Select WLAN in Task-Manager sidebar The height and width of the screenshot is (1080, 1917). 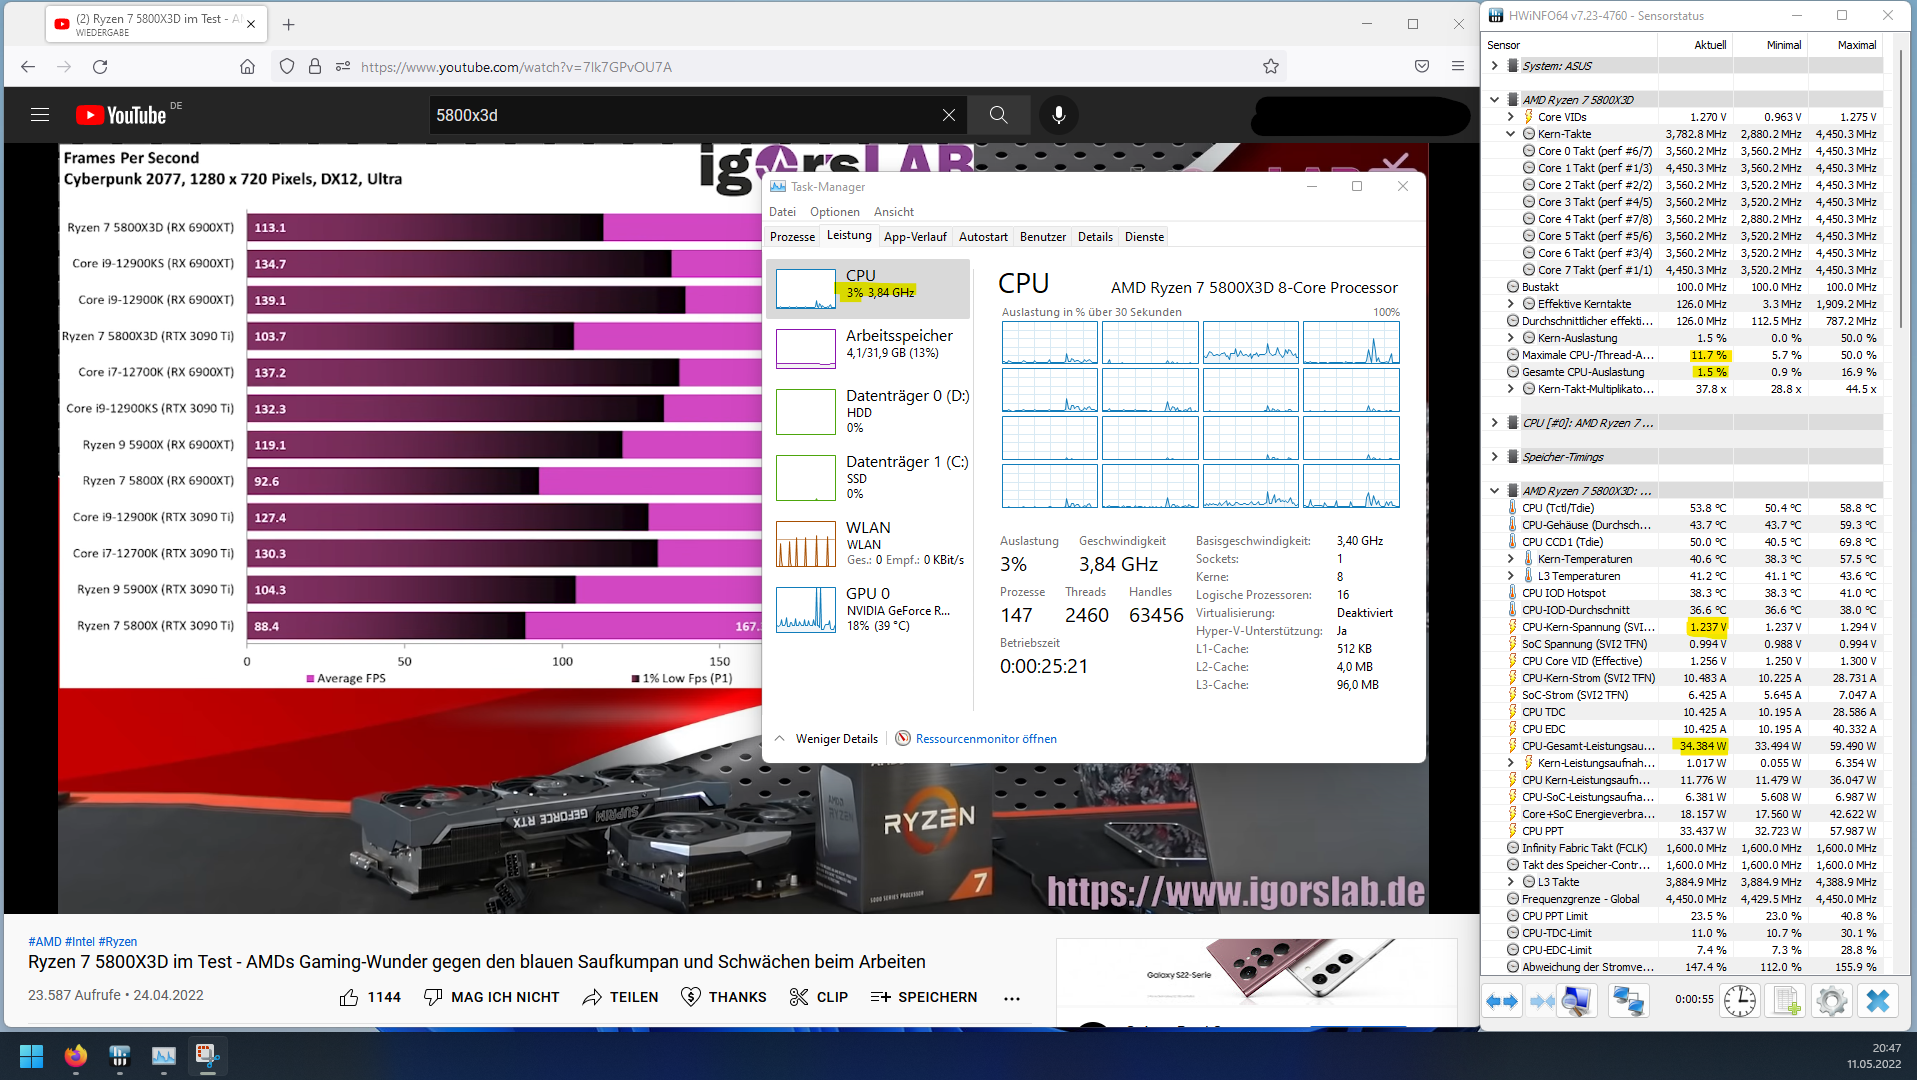point(868,543)
